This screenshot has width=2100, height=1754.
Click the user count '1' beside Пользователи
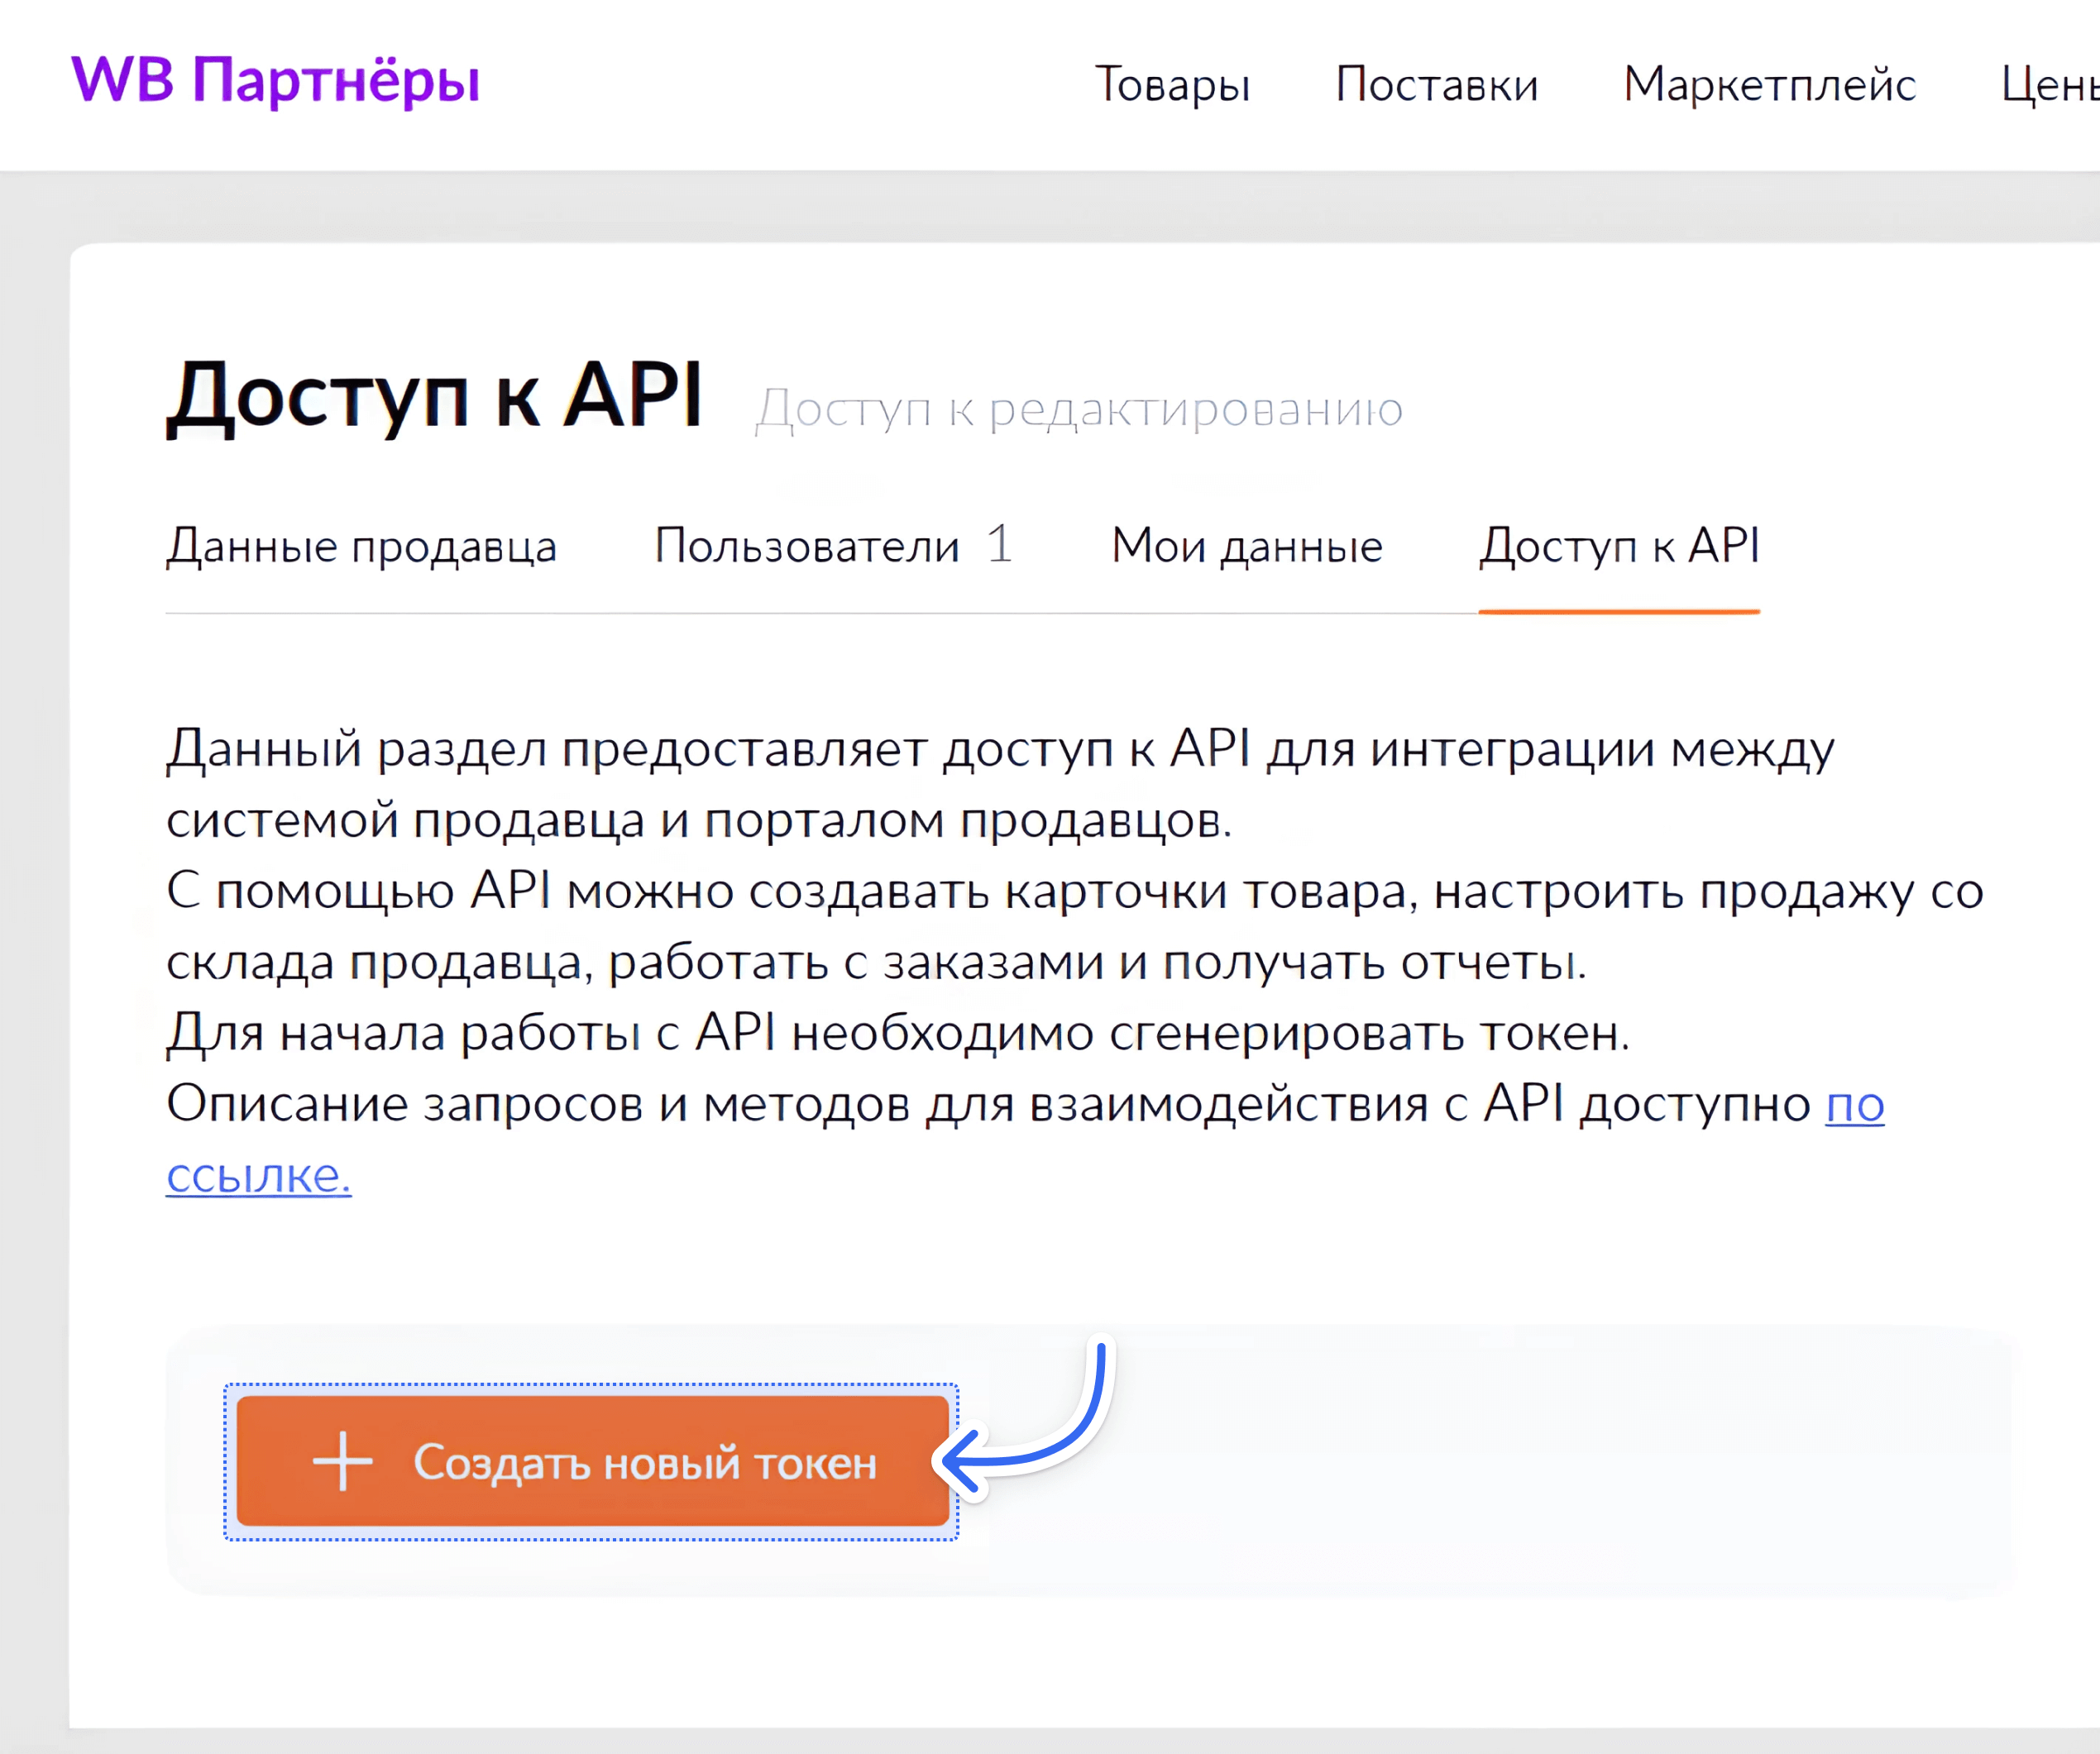[x=999, y=545]
